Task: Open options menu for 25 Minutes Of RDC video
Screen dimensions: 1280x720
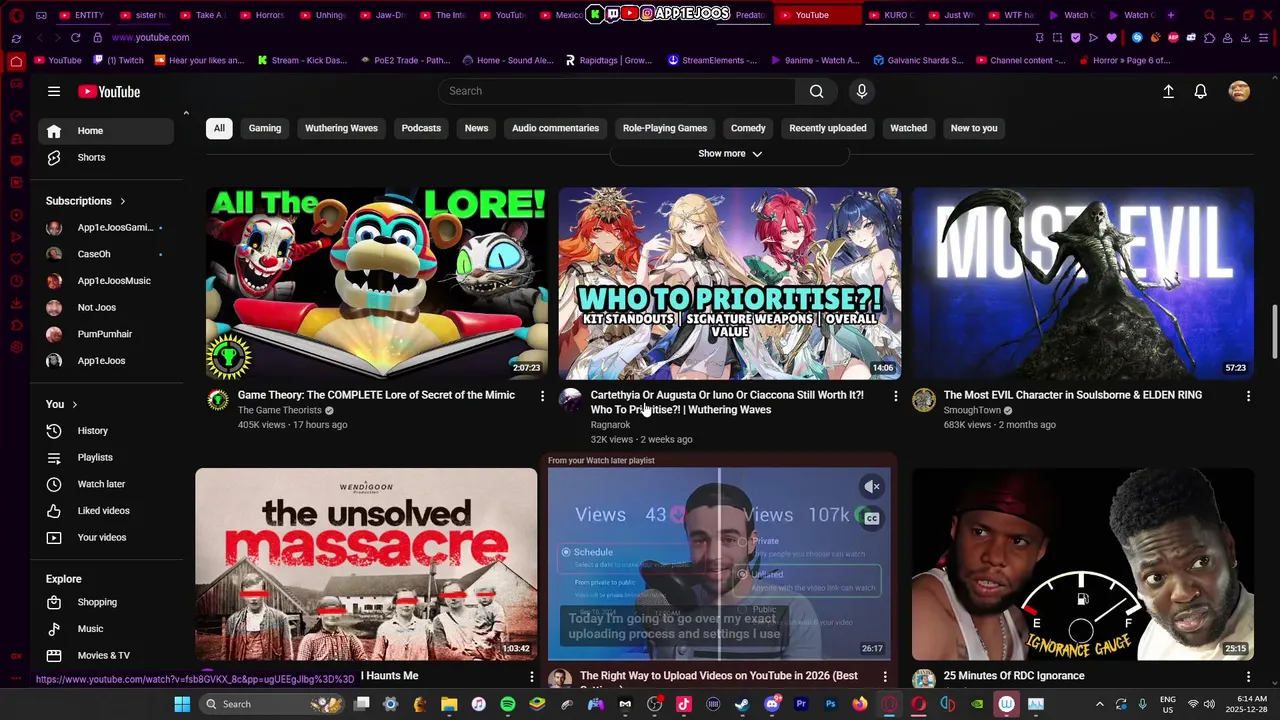Action: pos(1248,677)
